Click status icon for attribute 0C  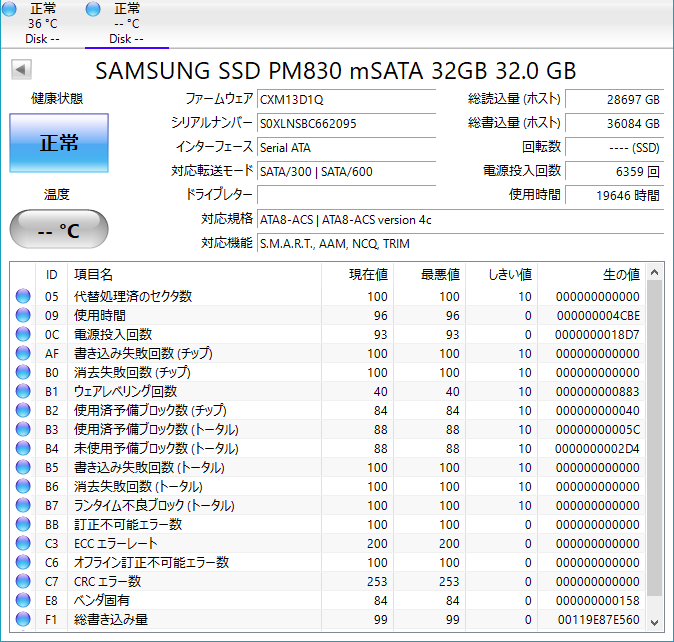(x=23, y=334)
